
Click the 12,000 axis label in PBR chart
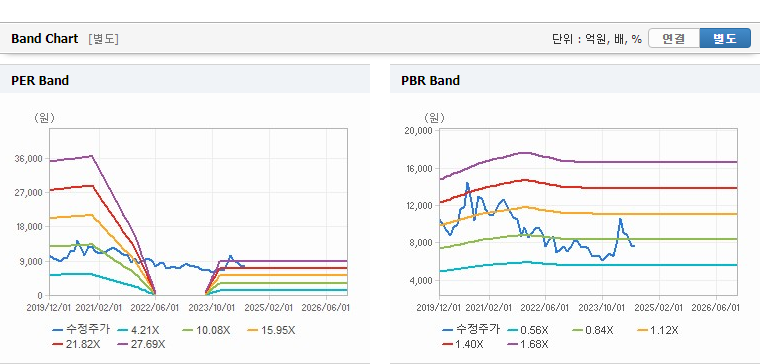(420, 206)
